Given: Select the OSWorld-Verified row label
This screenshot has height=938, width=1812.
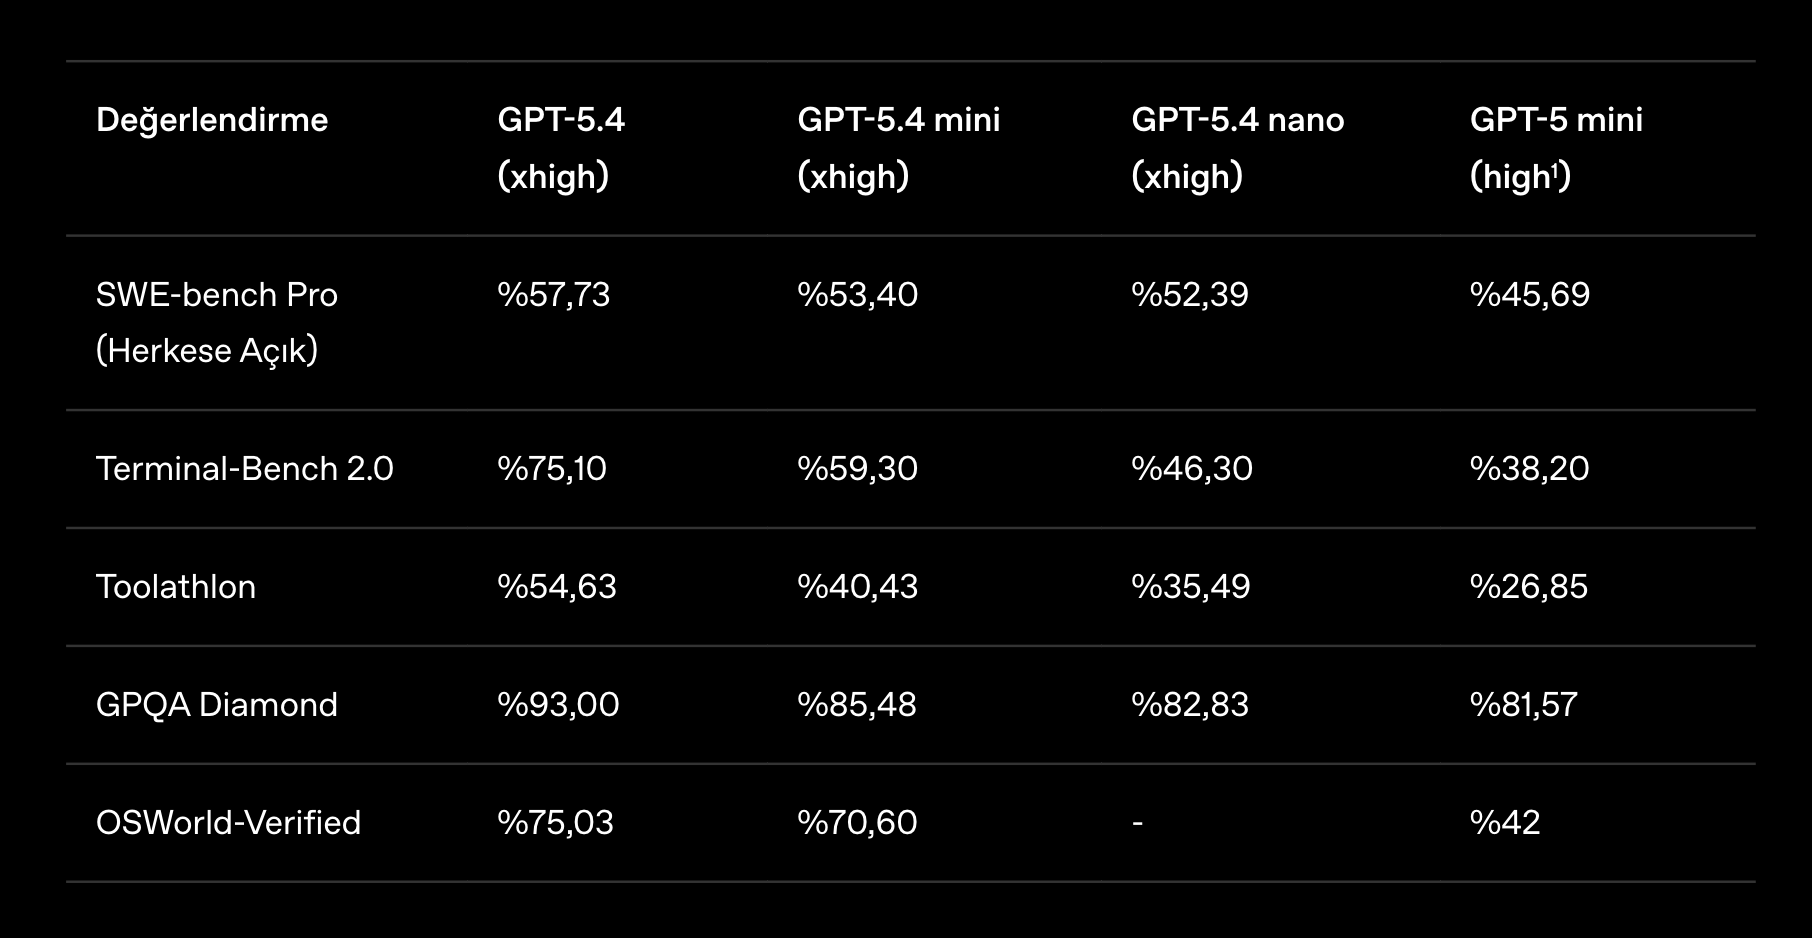Looking at the screenshot, I should tap(228, 822).
